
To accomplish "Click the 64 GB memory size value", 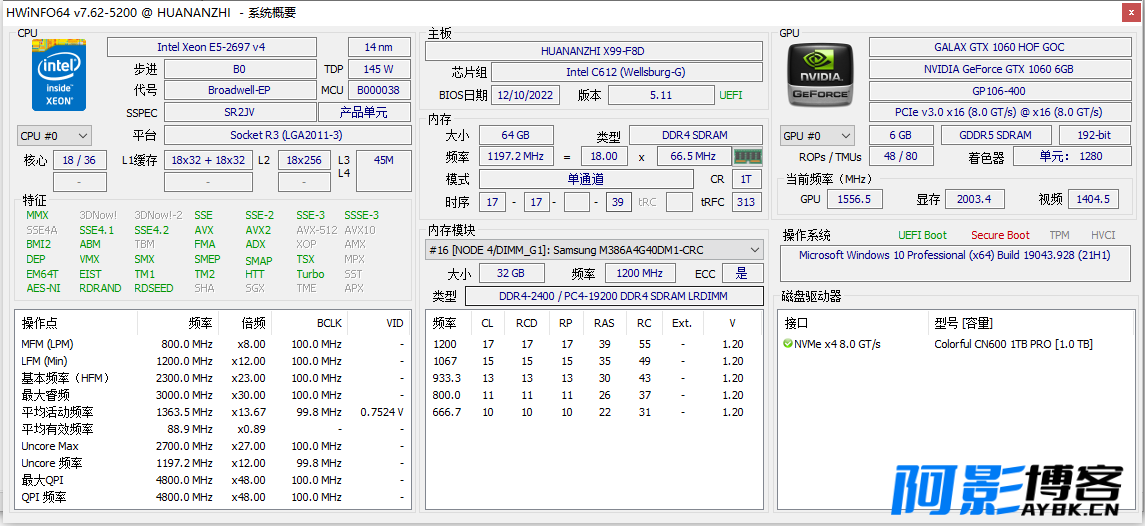I will 516,135.
